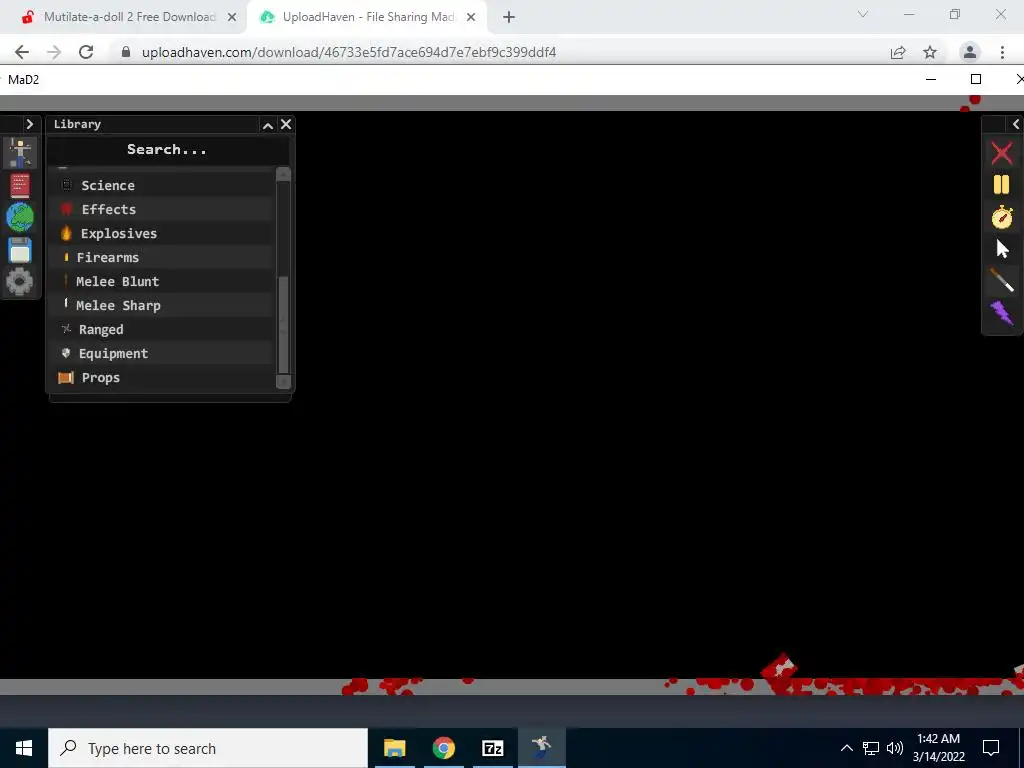Viewport: 1024px width, 768px height.
Task: Open Chrome profile avatar
Action: 970,52
